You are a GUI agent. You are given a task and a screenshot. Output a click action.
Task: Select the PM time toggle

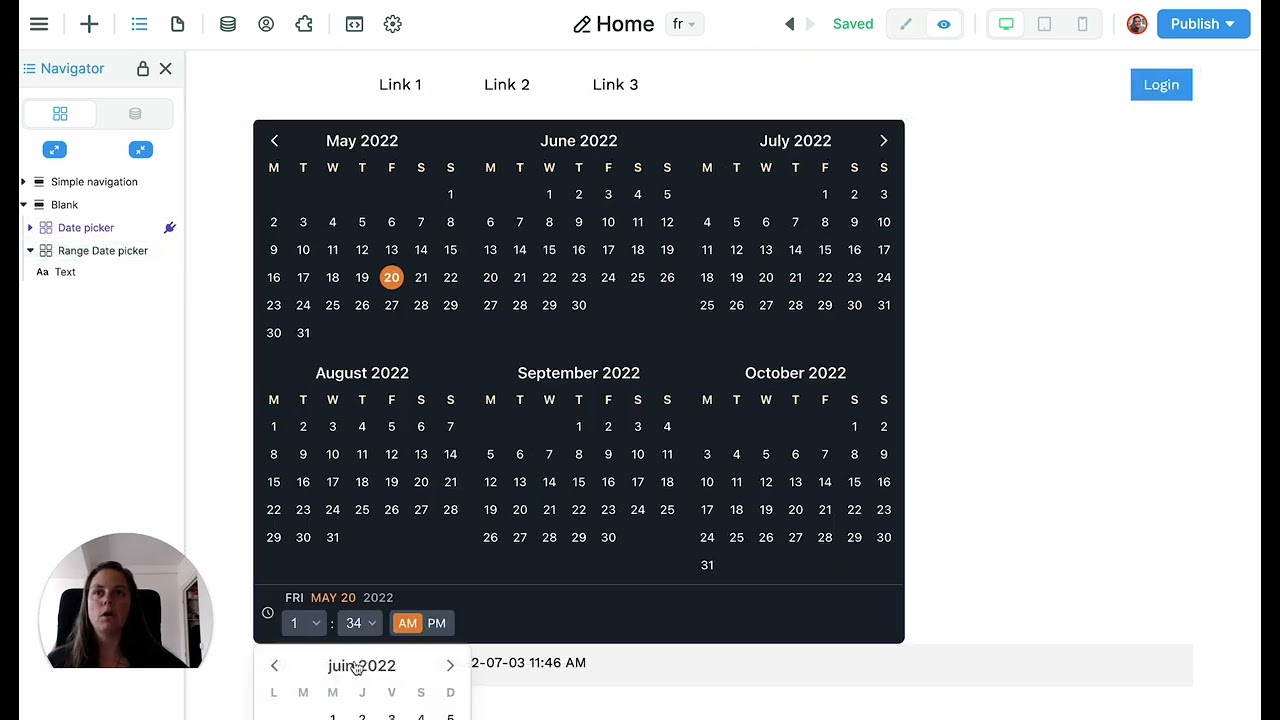437,623
